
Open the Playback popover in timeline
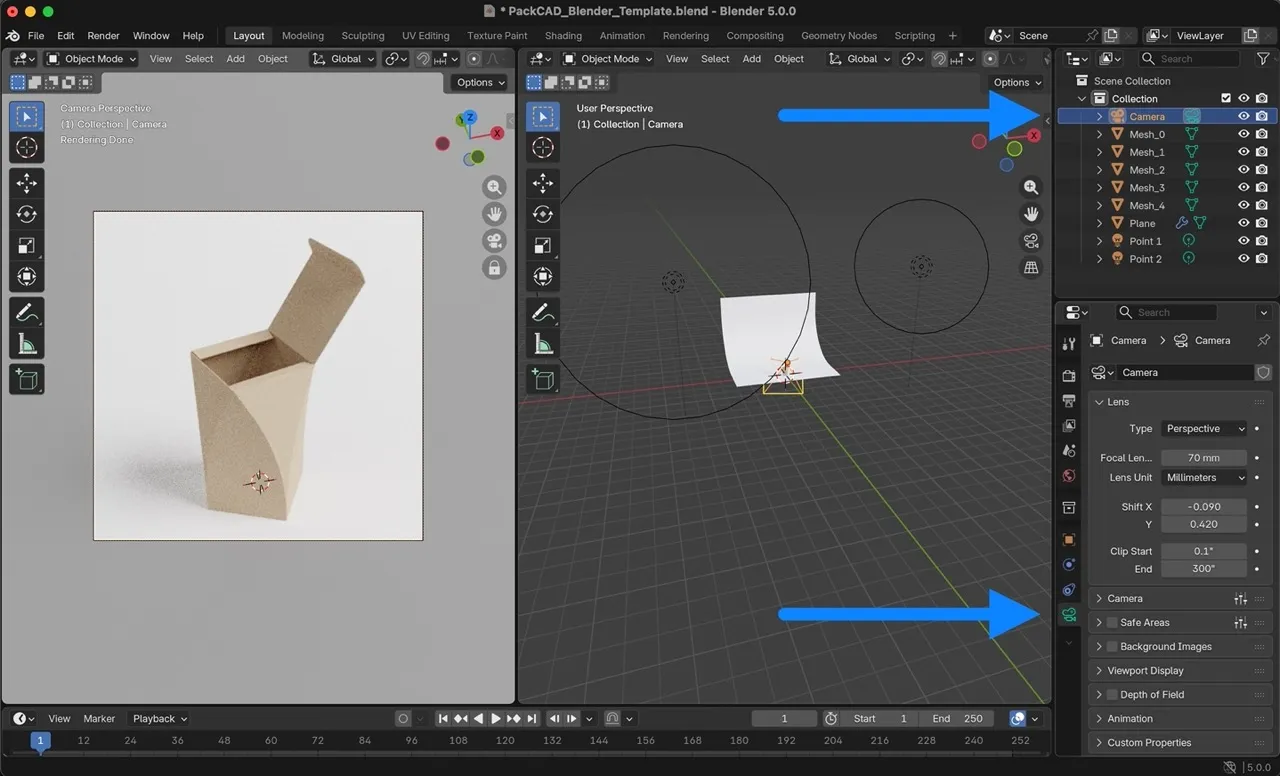[x=160, y=719]
